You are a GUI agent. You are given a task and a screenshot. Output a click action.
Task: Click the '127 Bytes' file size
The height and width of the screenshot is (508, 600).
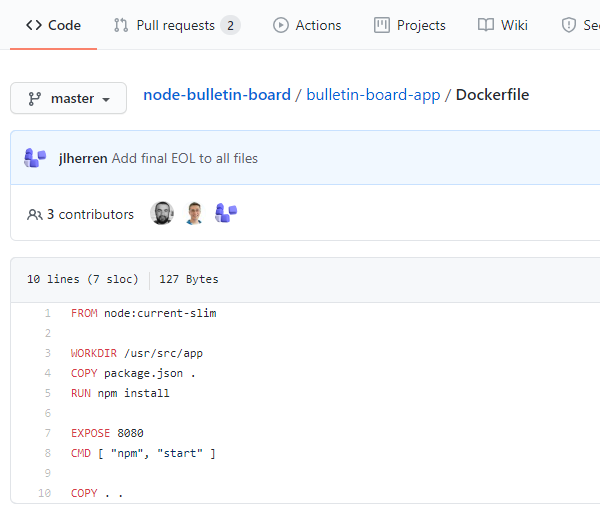coord(189,279)
